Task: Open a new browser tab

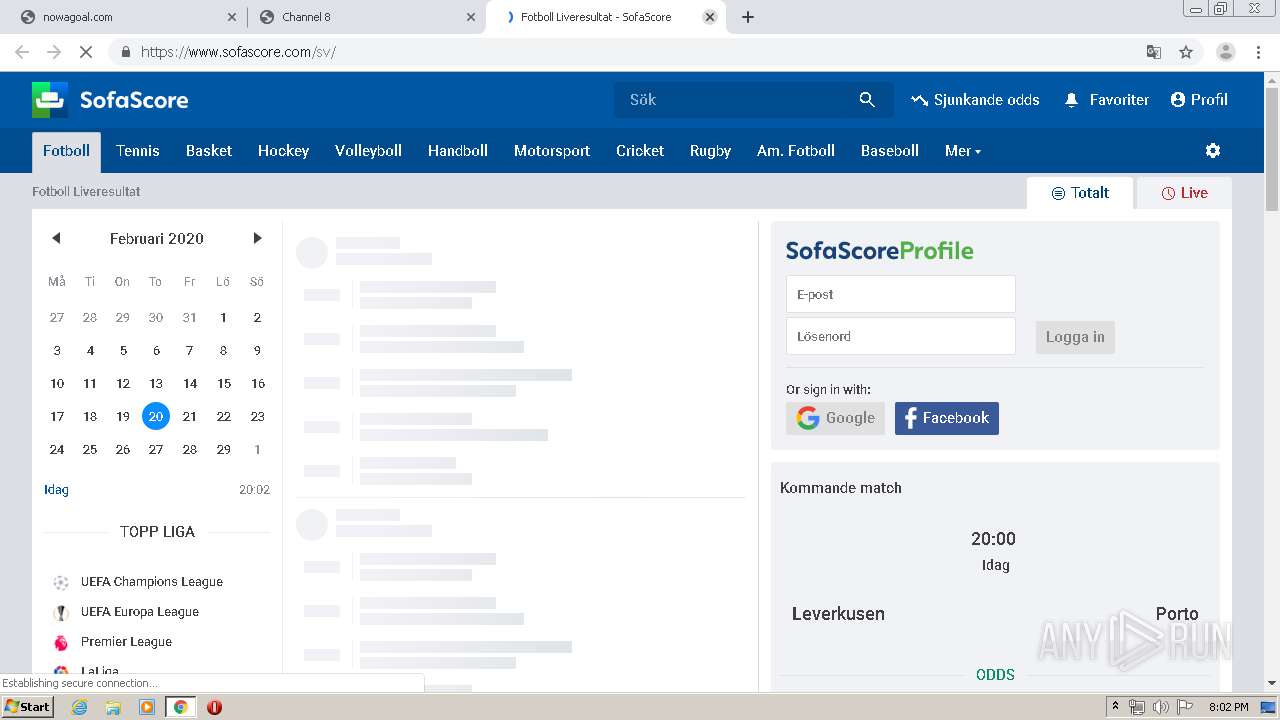Action: click(748, 17)
